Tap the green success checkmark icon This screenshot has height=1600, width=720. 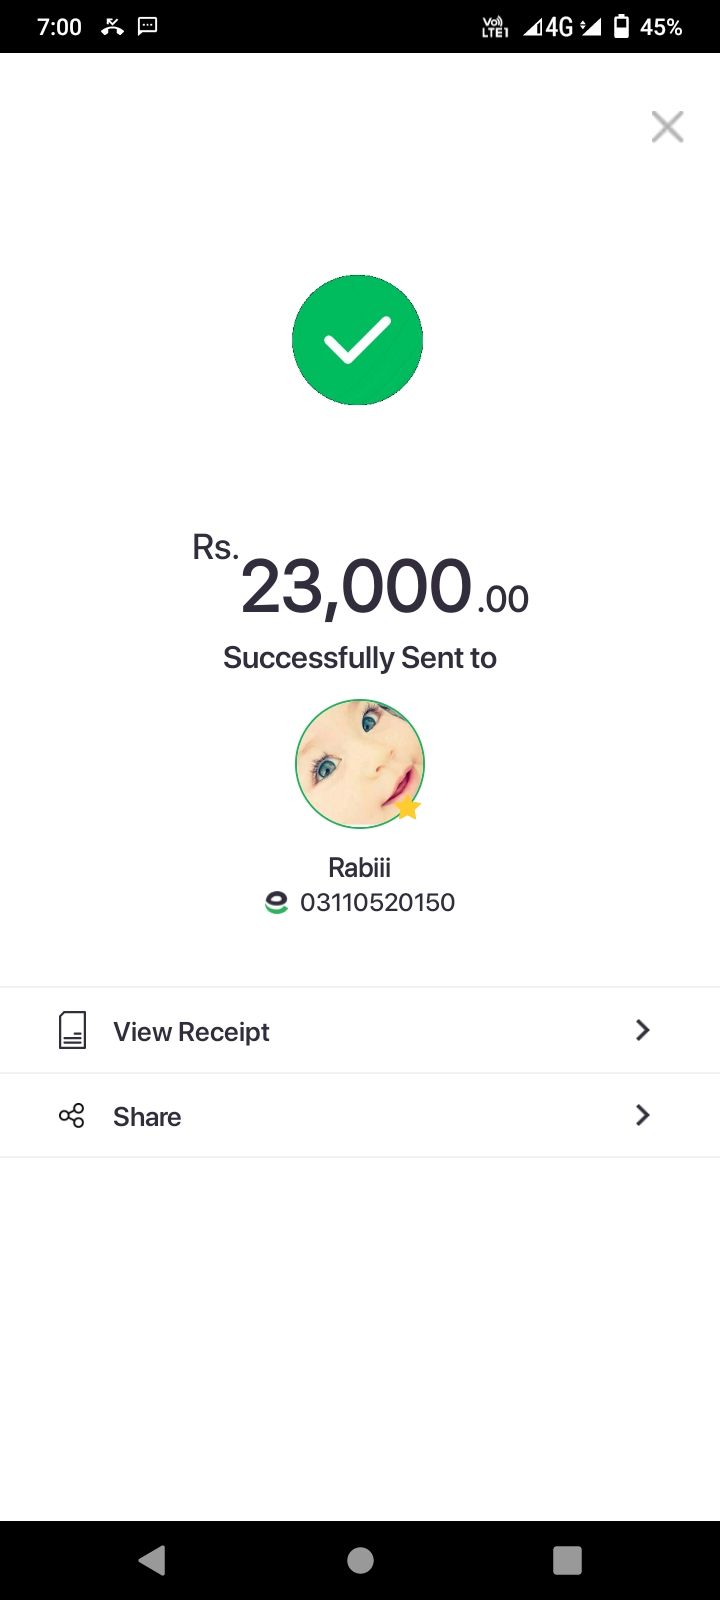[357, 340]
